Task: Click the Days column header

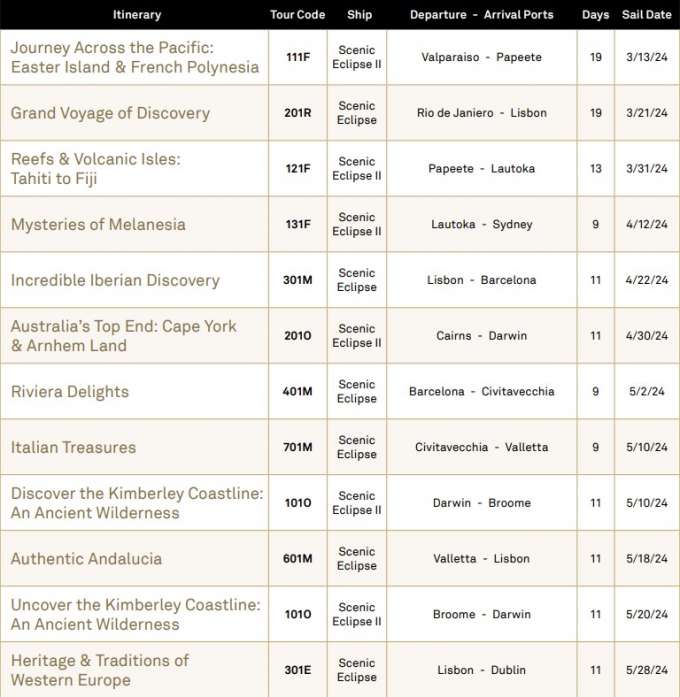Action: [x=595, y=15]
